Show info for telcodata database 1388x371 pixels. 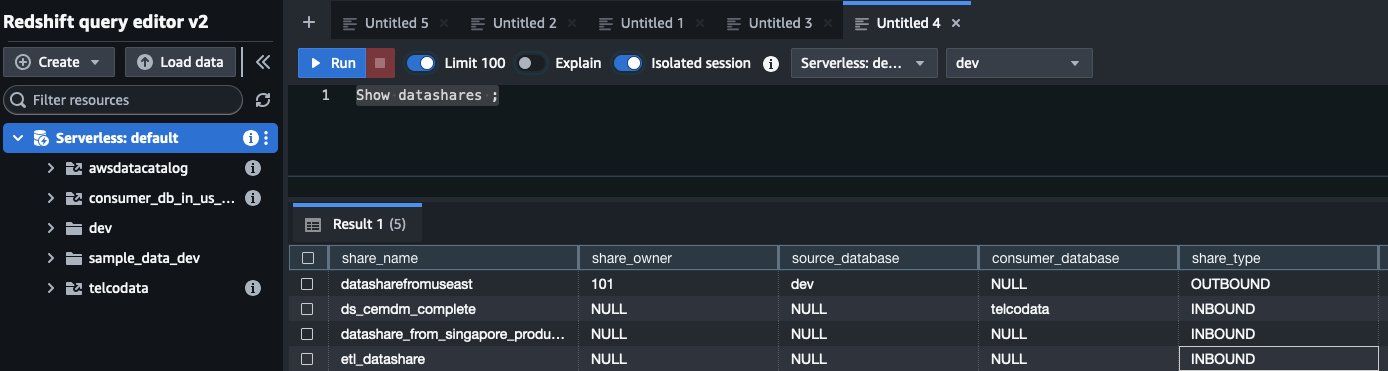pyautogui.click(x=253, y=288)
